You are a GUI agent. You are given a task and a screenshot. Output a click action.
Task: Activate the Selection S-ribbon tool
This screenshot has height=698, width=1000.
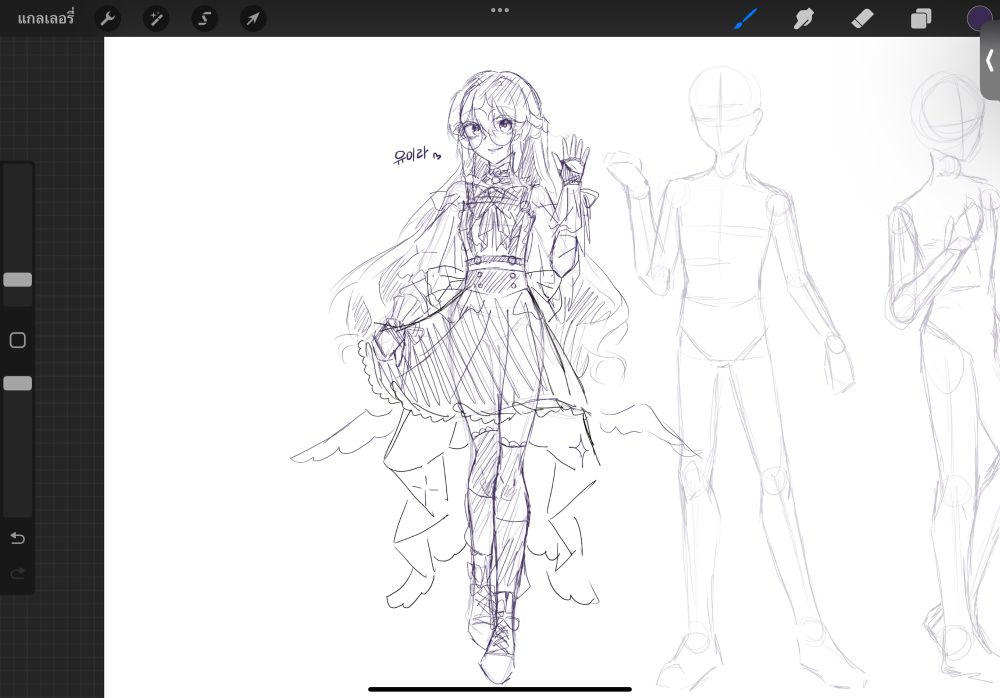point(205,19)
